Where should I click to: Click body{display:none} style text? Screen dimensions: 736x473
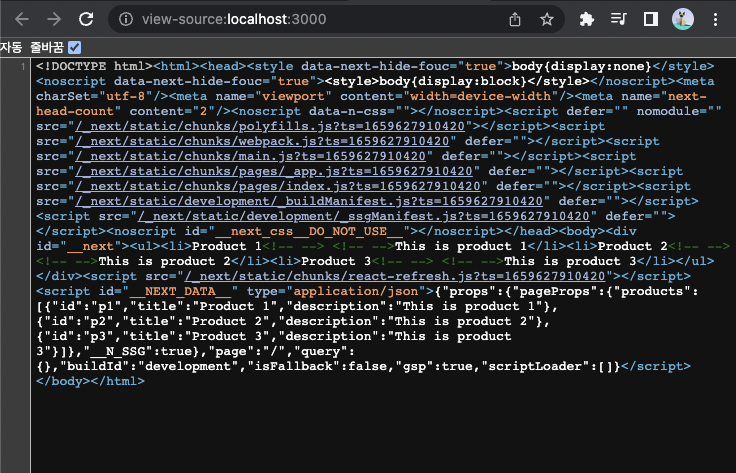coord(582,66)
